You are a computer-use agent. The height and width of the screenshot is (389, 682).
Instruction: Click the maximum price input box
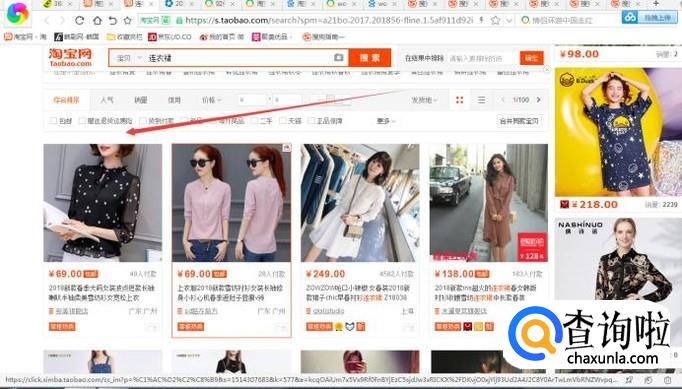(x=287, y=100)
